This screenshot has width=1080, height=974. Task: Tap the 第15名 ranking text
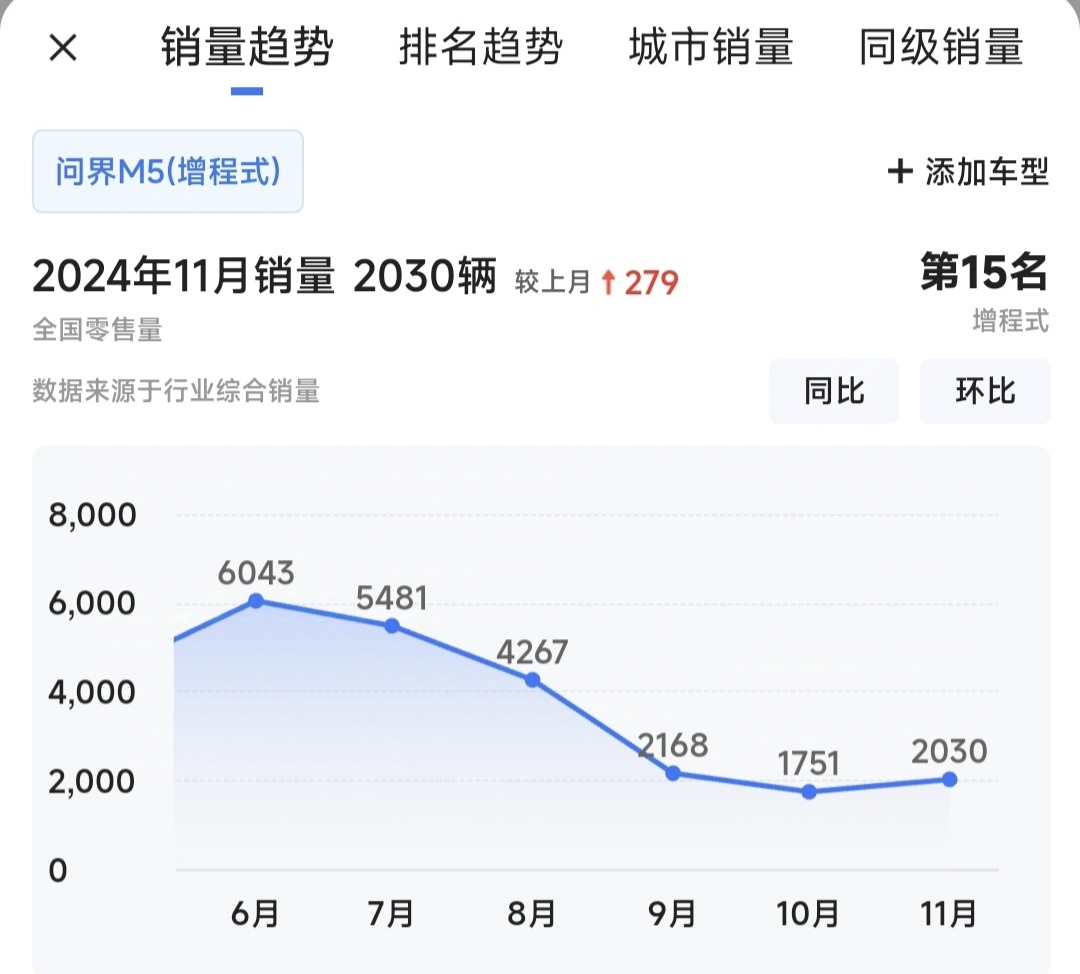coord(984,272)
